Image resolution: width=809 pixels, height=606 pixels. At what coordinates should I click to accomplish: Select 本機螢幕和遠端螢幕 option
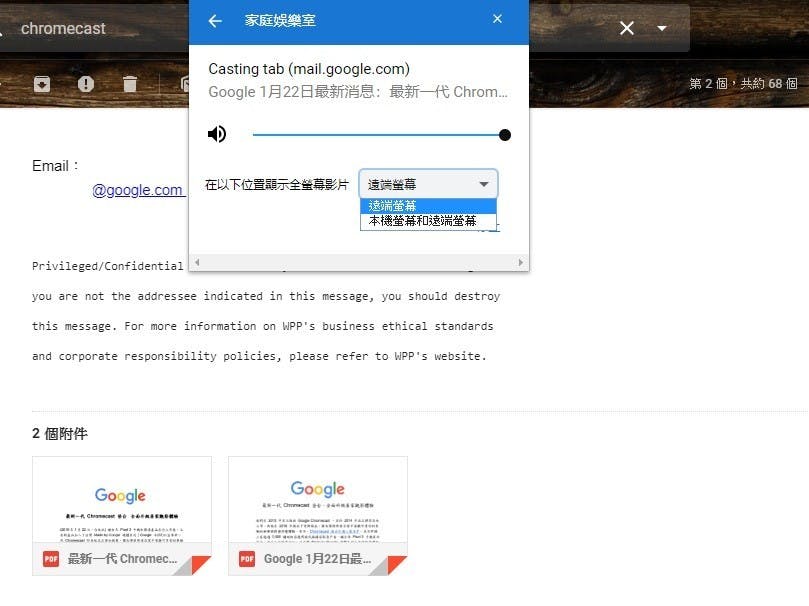pos(428,221)
